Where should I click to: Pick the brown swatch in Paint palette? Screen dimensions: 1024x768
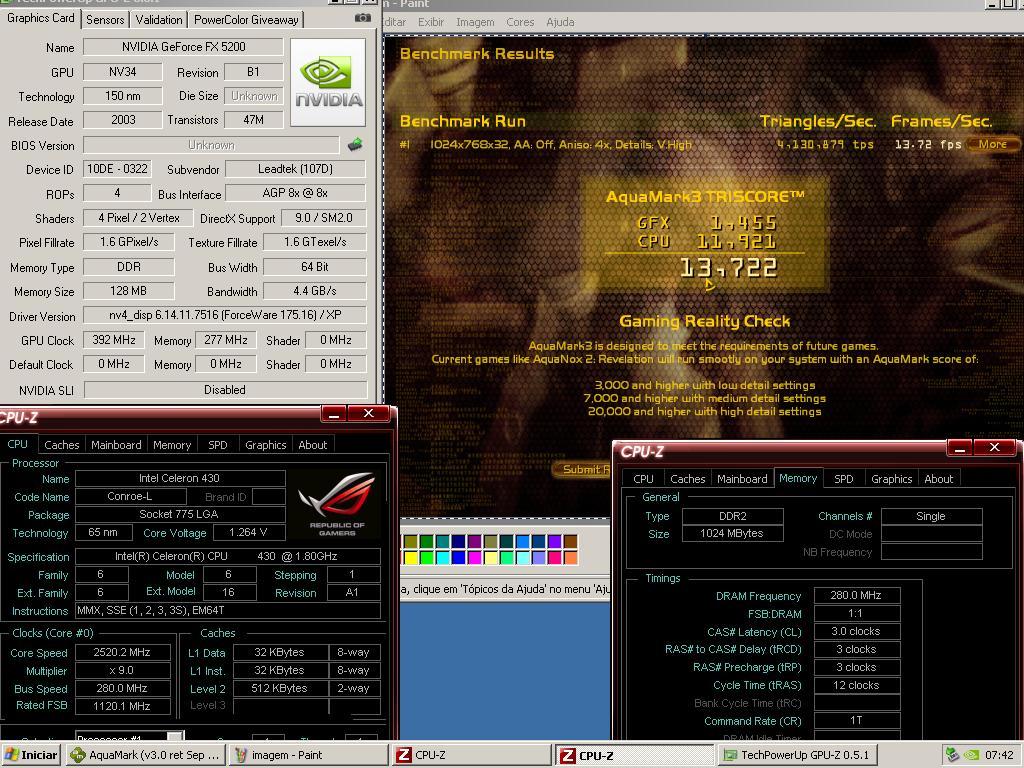(x=570, y=541)
